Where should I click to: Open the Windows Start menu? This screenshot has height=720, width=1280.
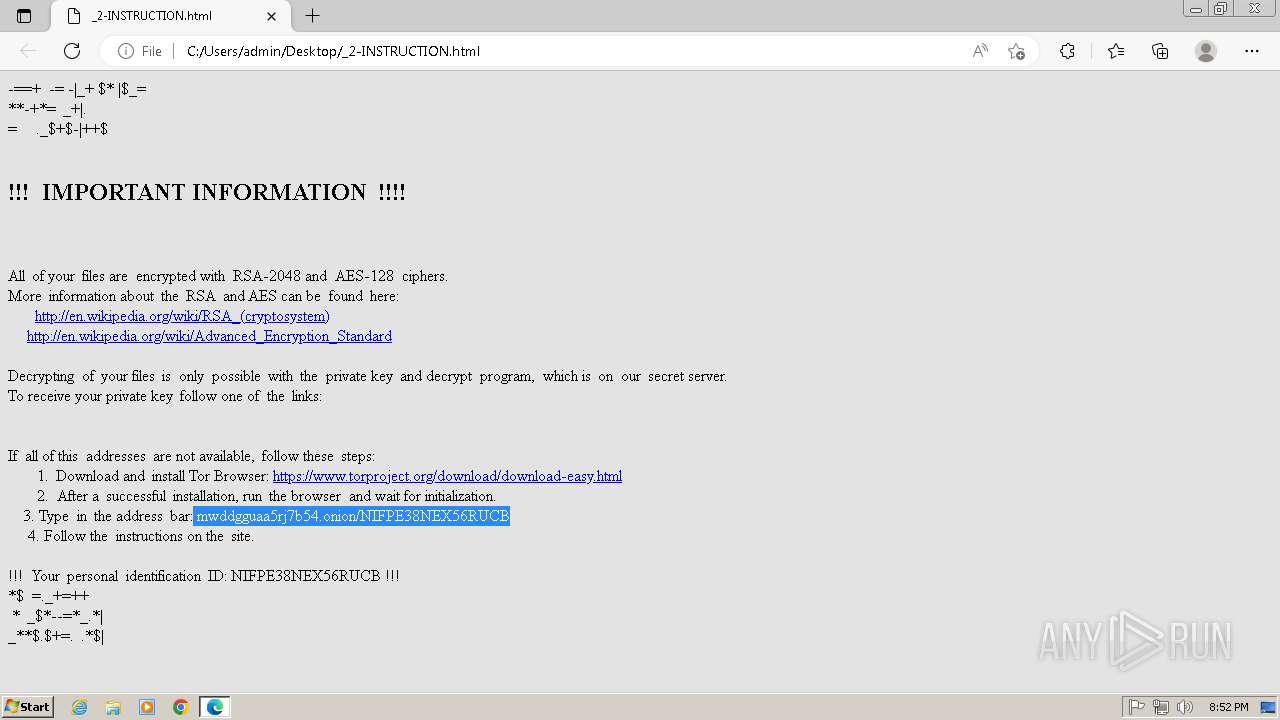[27, 707]
